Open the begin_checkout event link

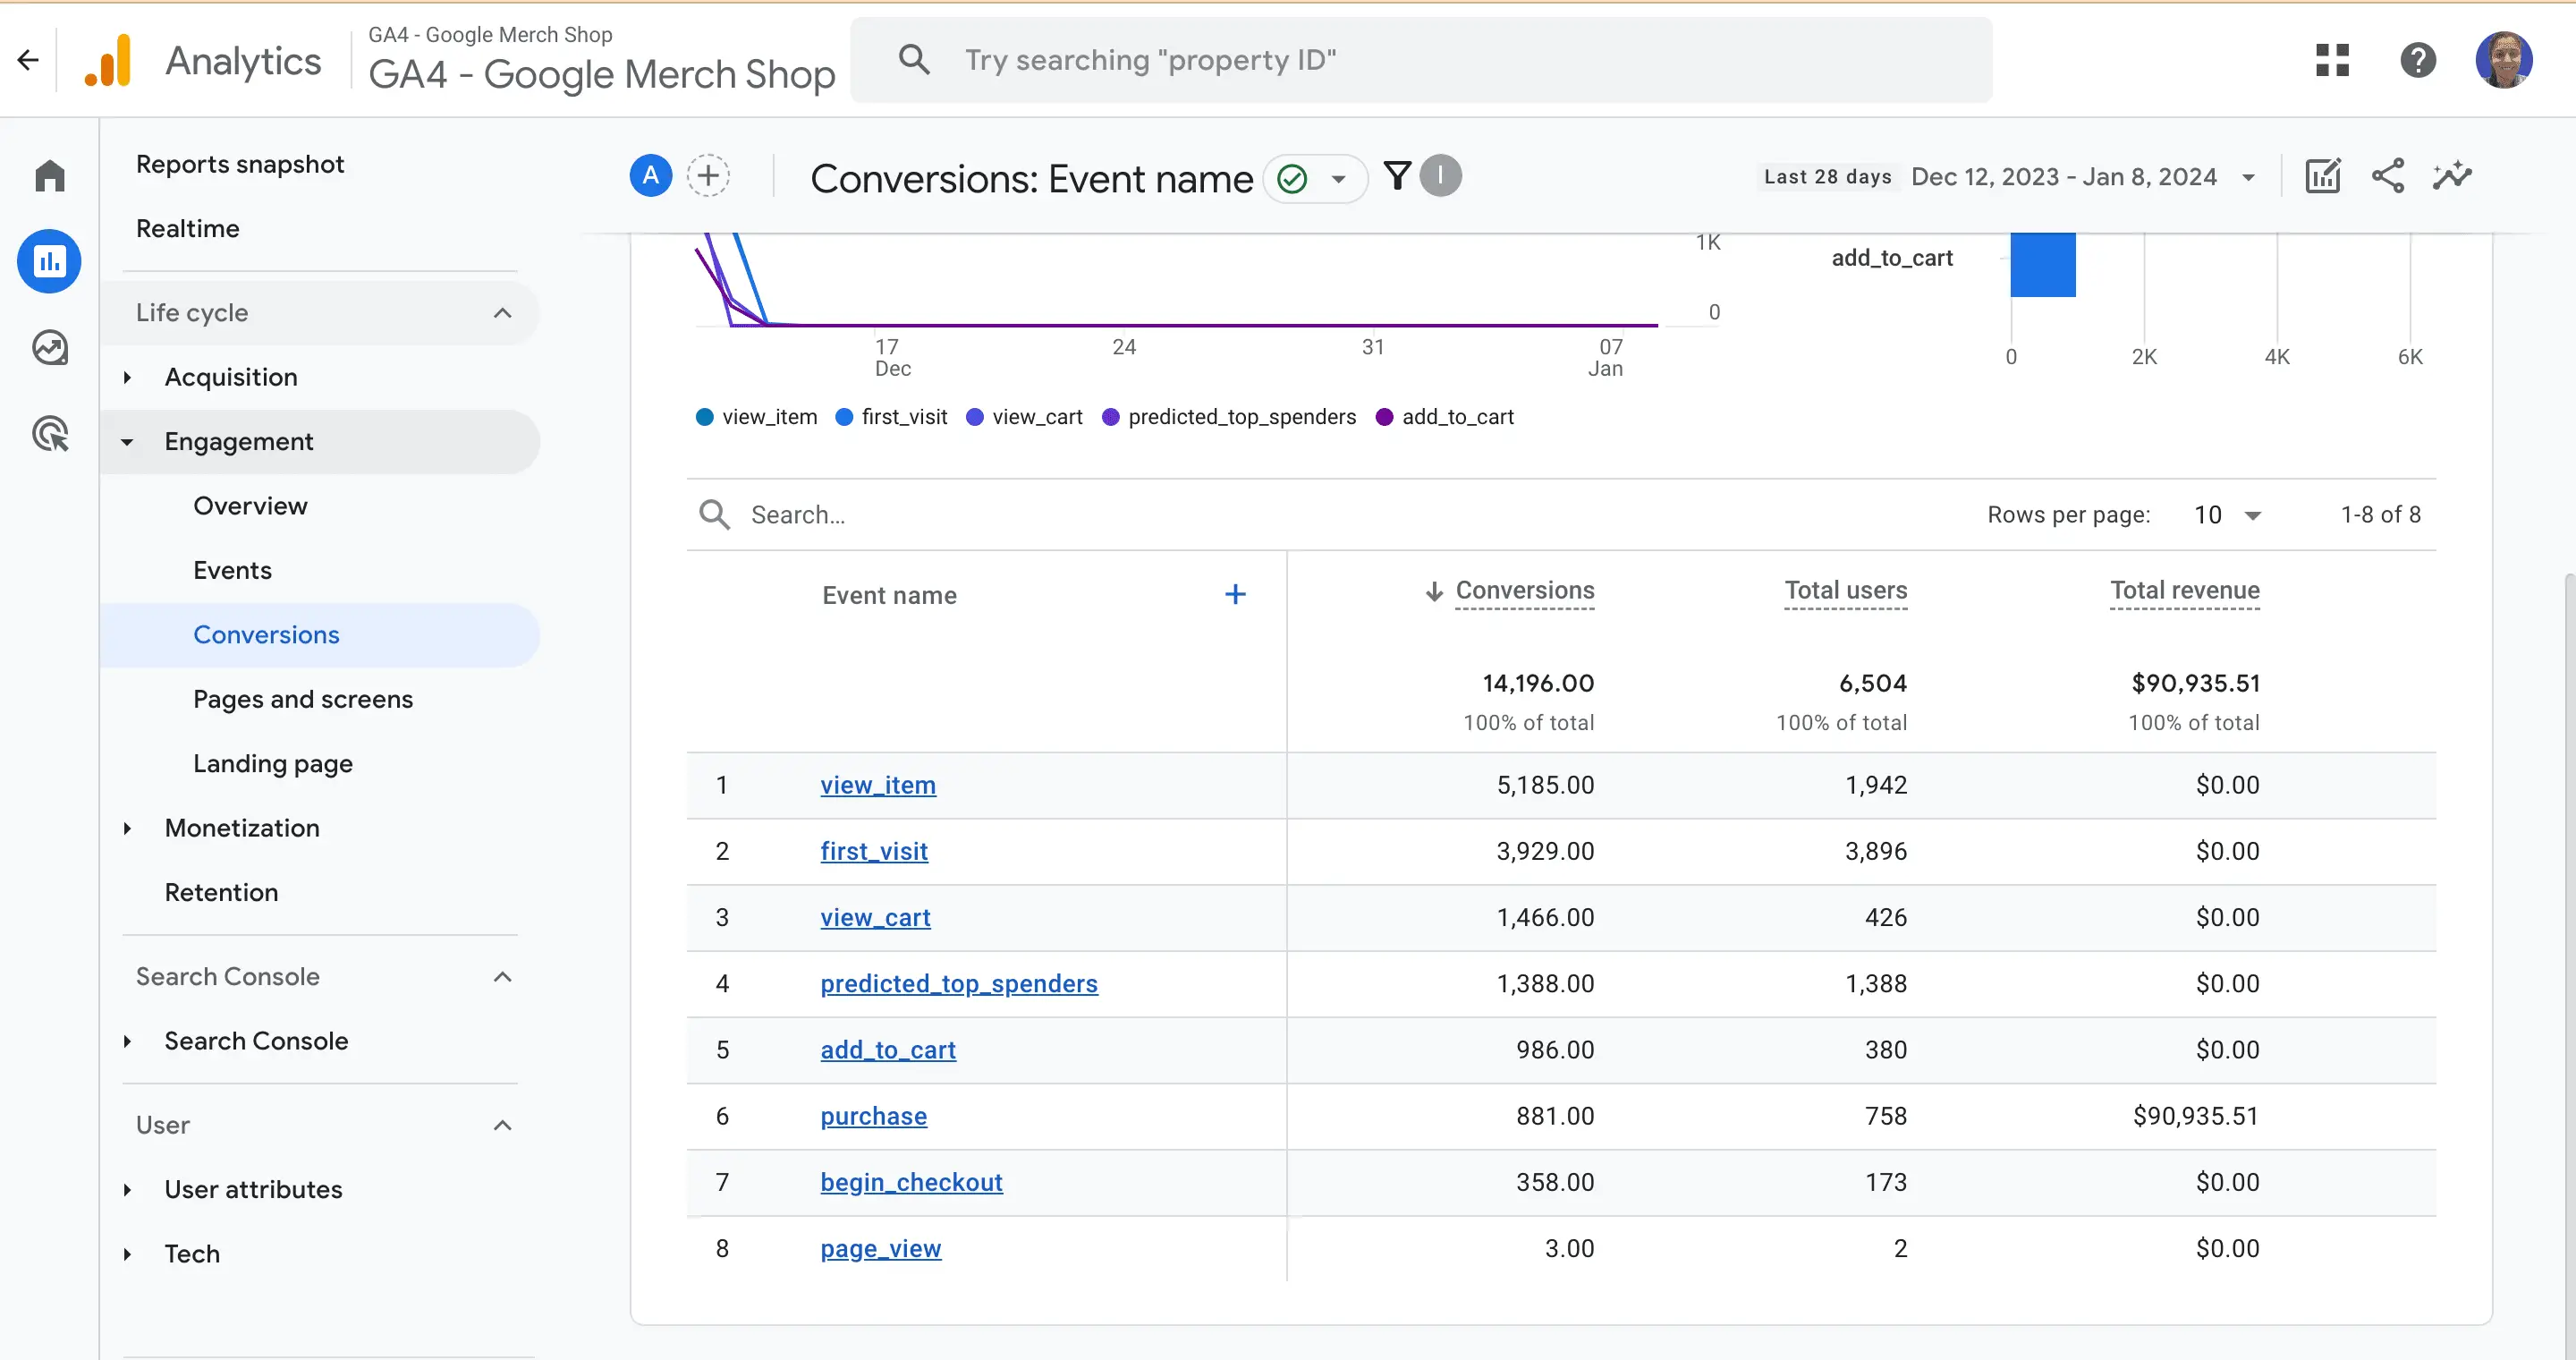pos(911,1182)
